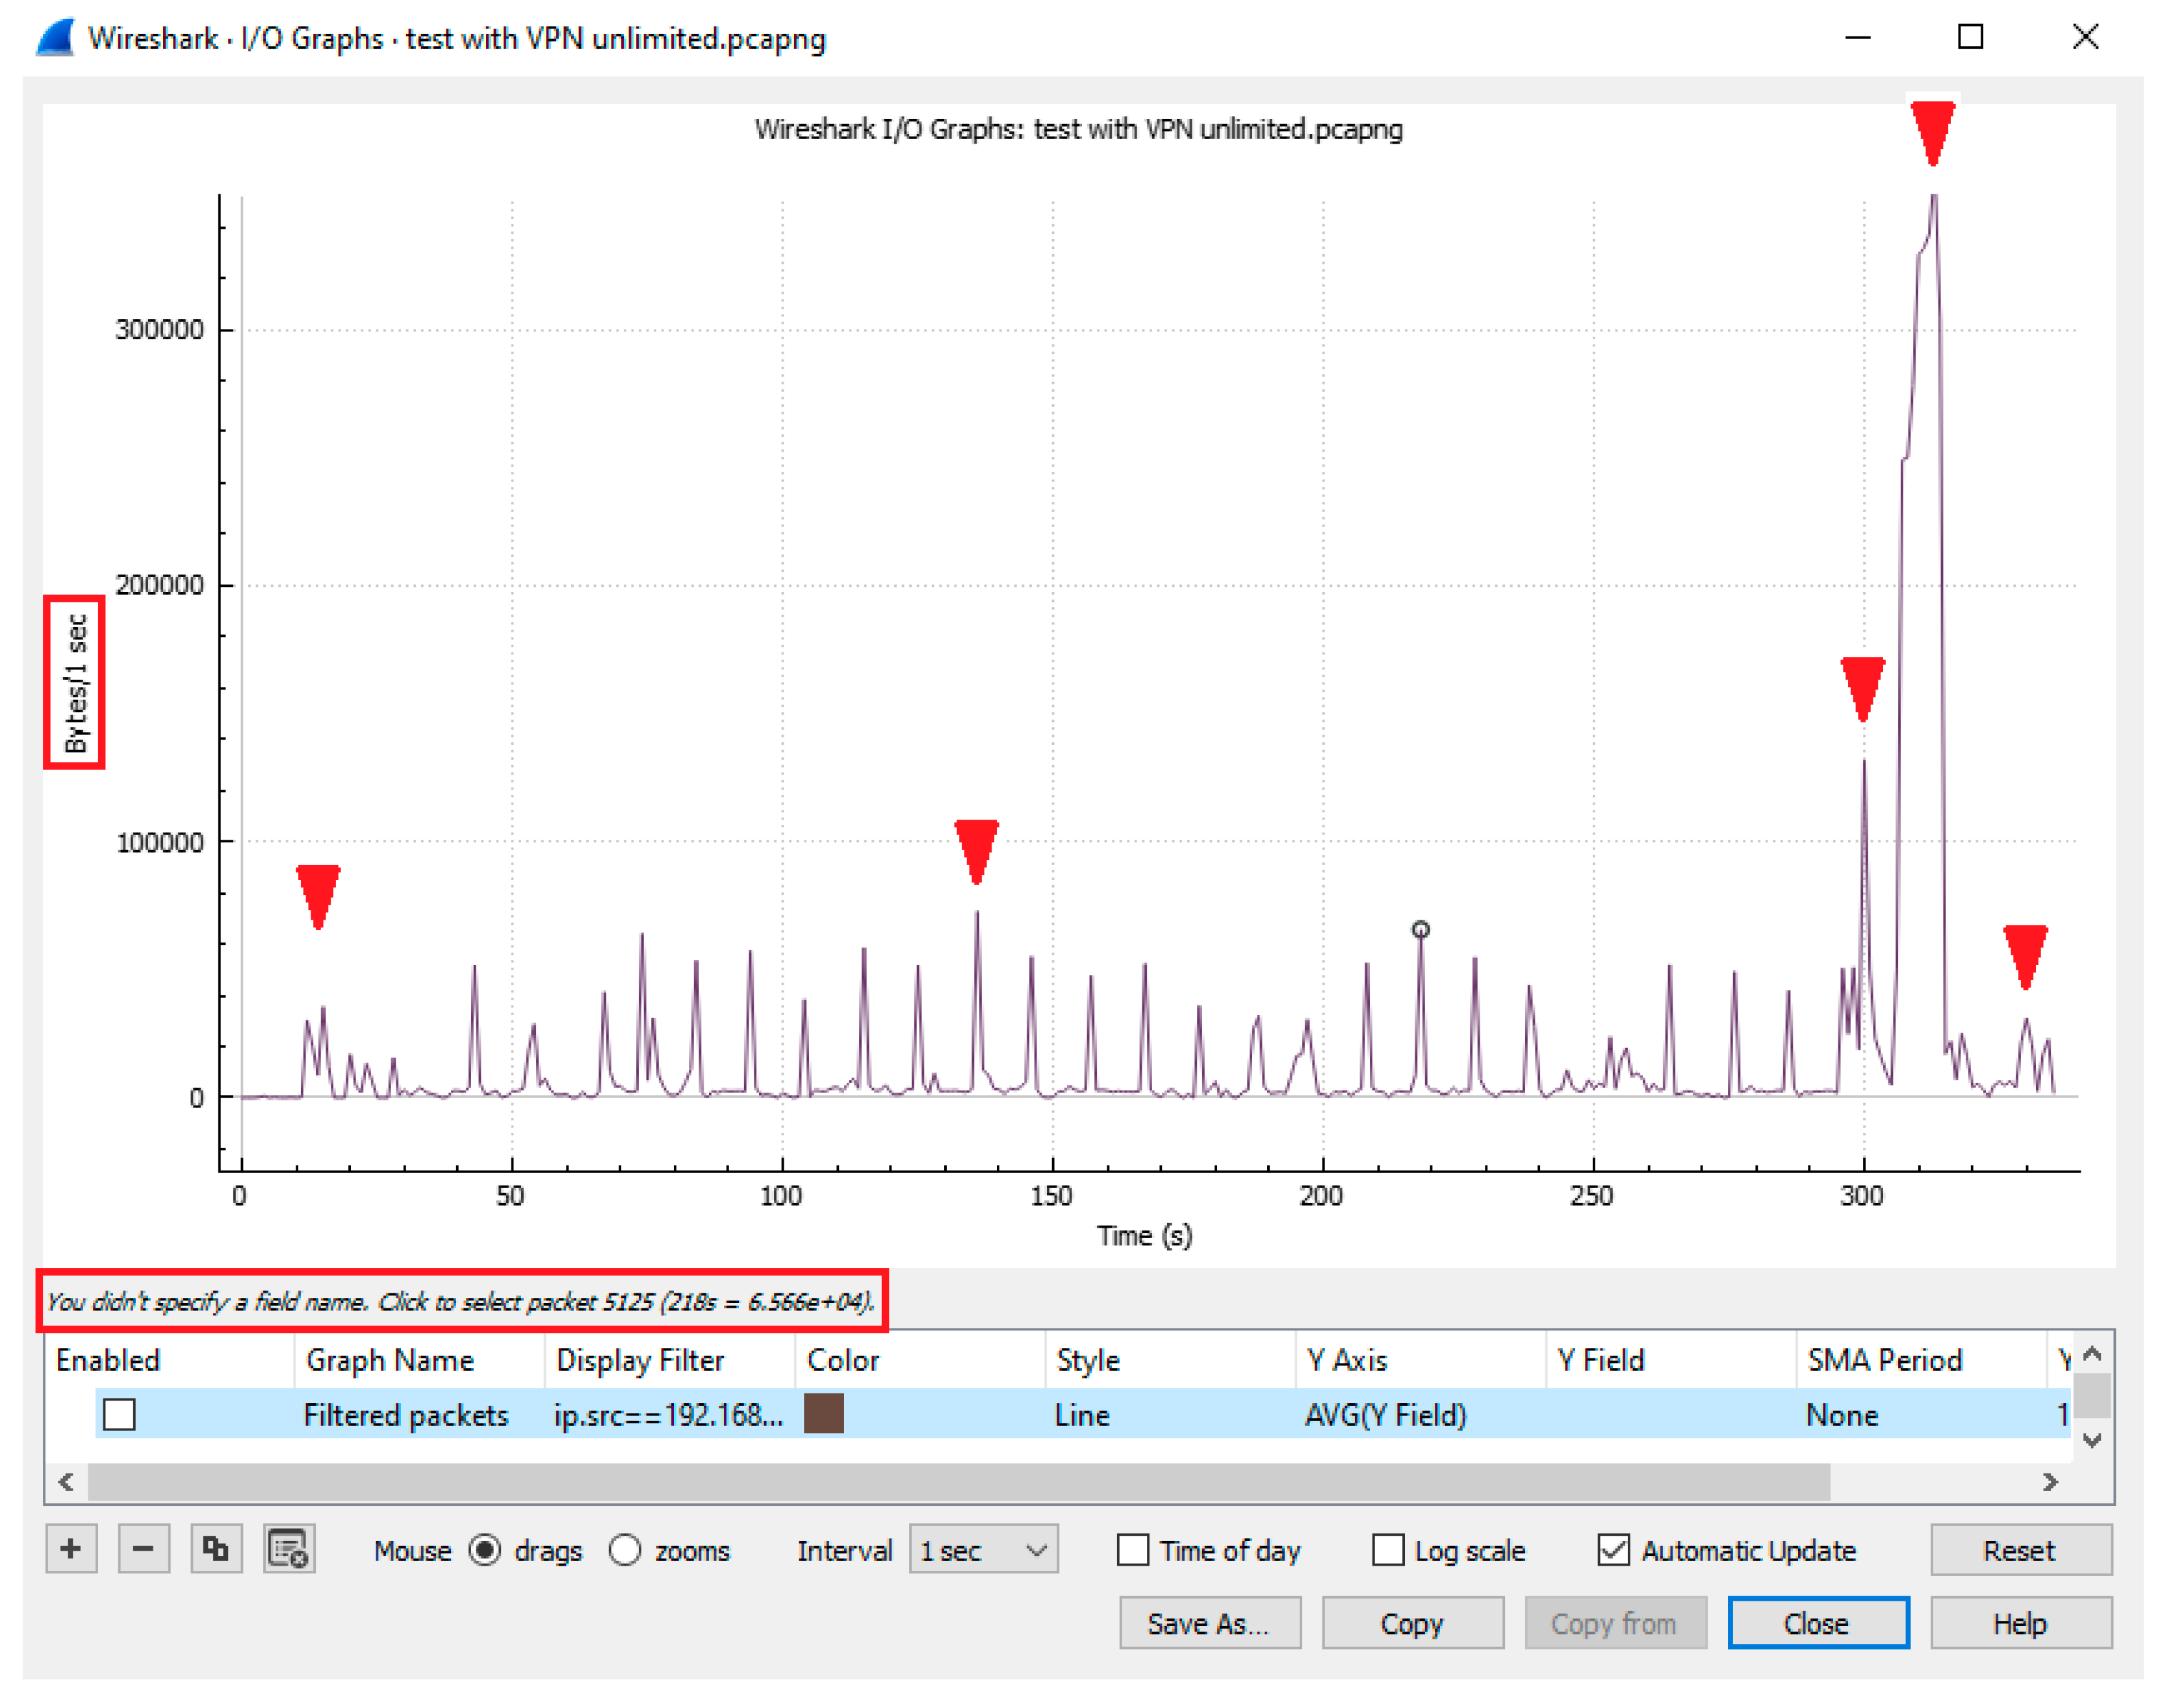
Task: Click the Y Axis column header
Action: (1420, 1360)
